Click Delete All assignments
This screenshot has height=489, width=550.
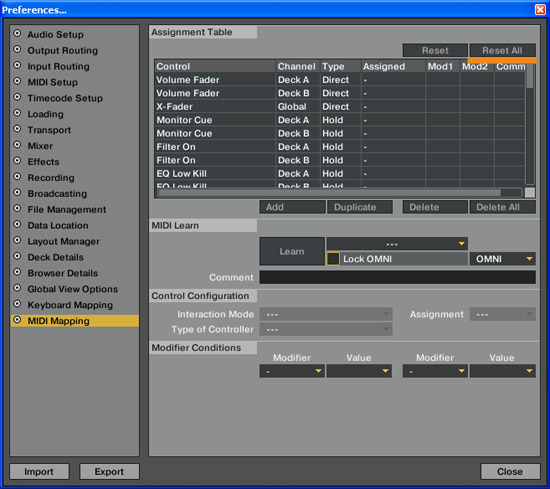coord(502,207)
